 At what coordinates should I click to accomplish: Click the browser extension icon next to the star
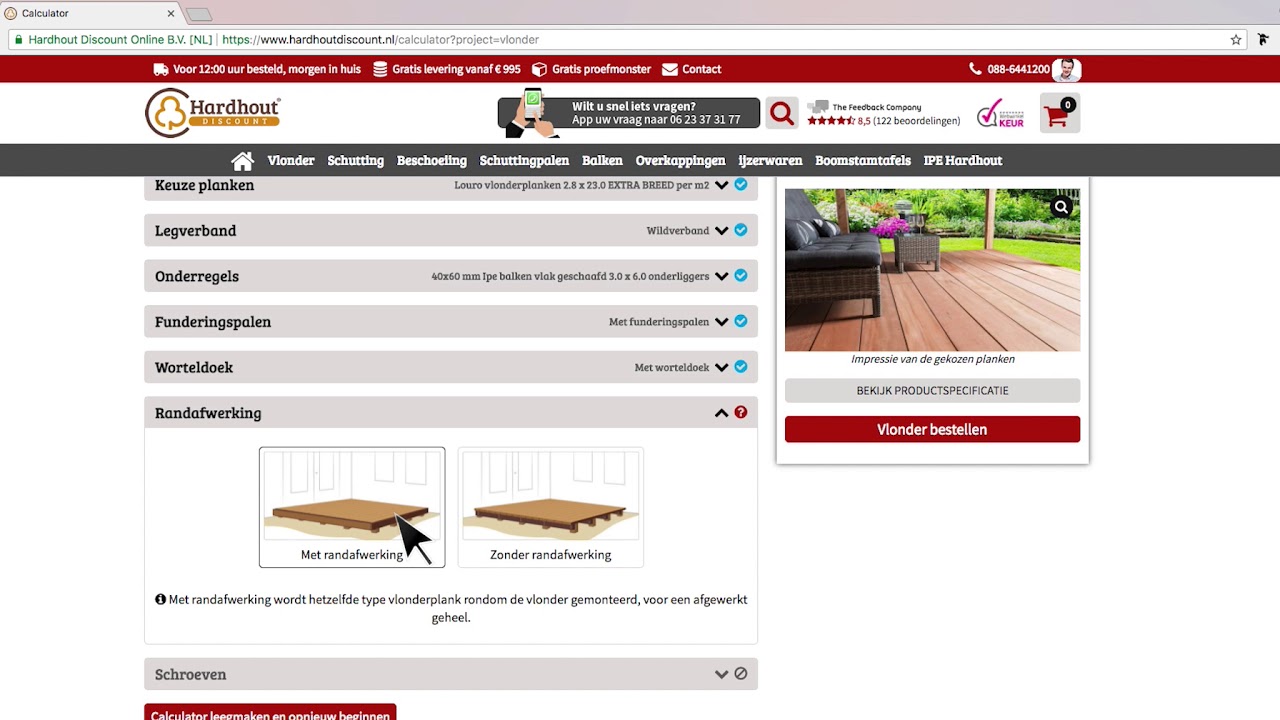click(1263, 40)
